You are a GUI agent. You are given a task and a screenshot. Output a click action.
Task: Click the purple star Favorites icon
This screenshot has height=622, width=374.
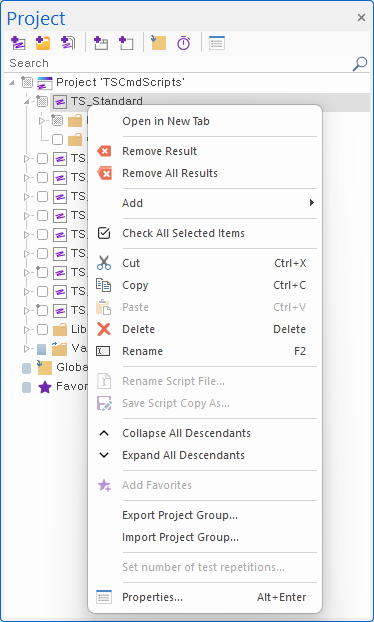[x=45, y=387]
